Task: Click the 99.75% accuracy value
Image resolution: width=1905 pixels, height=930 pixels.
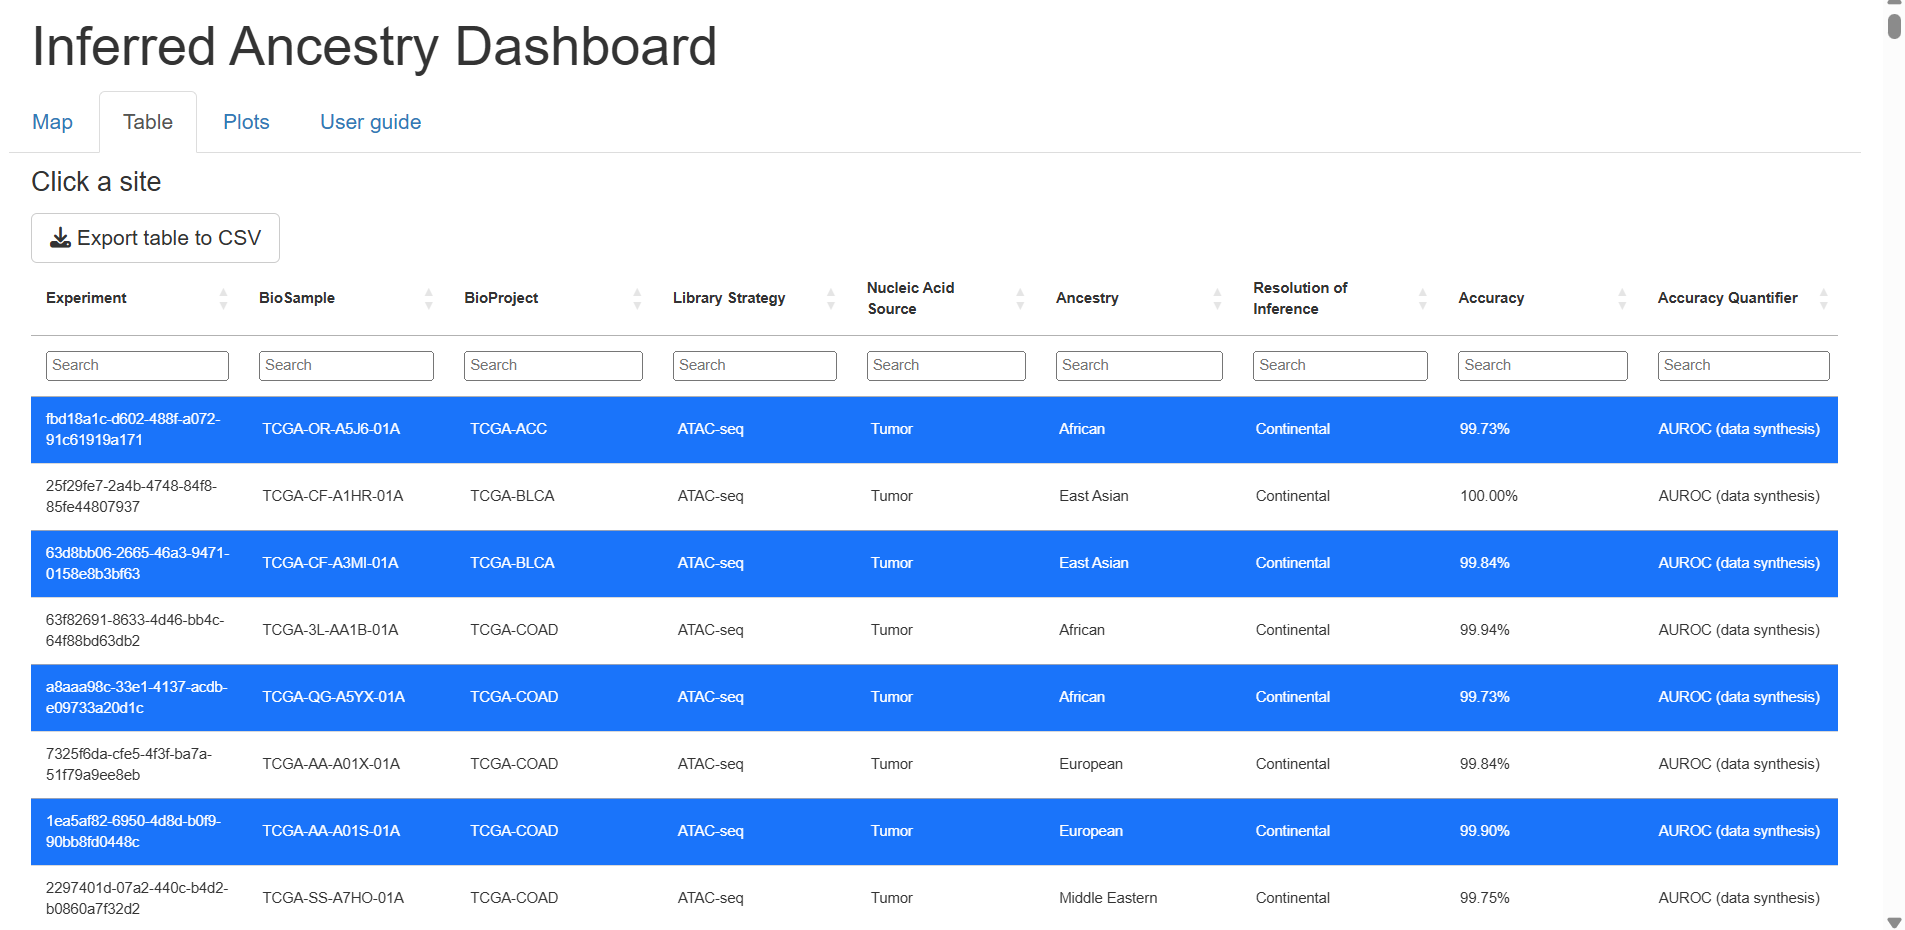Action: (1484, 898)
